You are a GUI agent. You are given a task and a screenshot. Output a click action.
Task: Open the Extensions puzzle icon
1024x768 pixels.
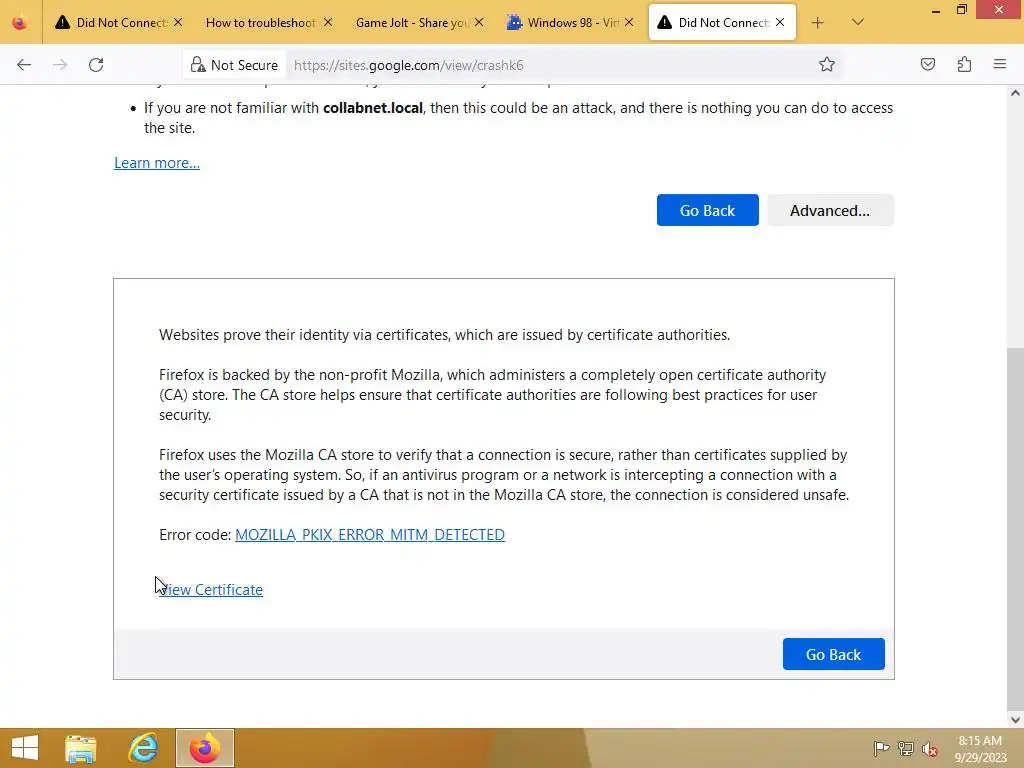click(x=964, y=65)
